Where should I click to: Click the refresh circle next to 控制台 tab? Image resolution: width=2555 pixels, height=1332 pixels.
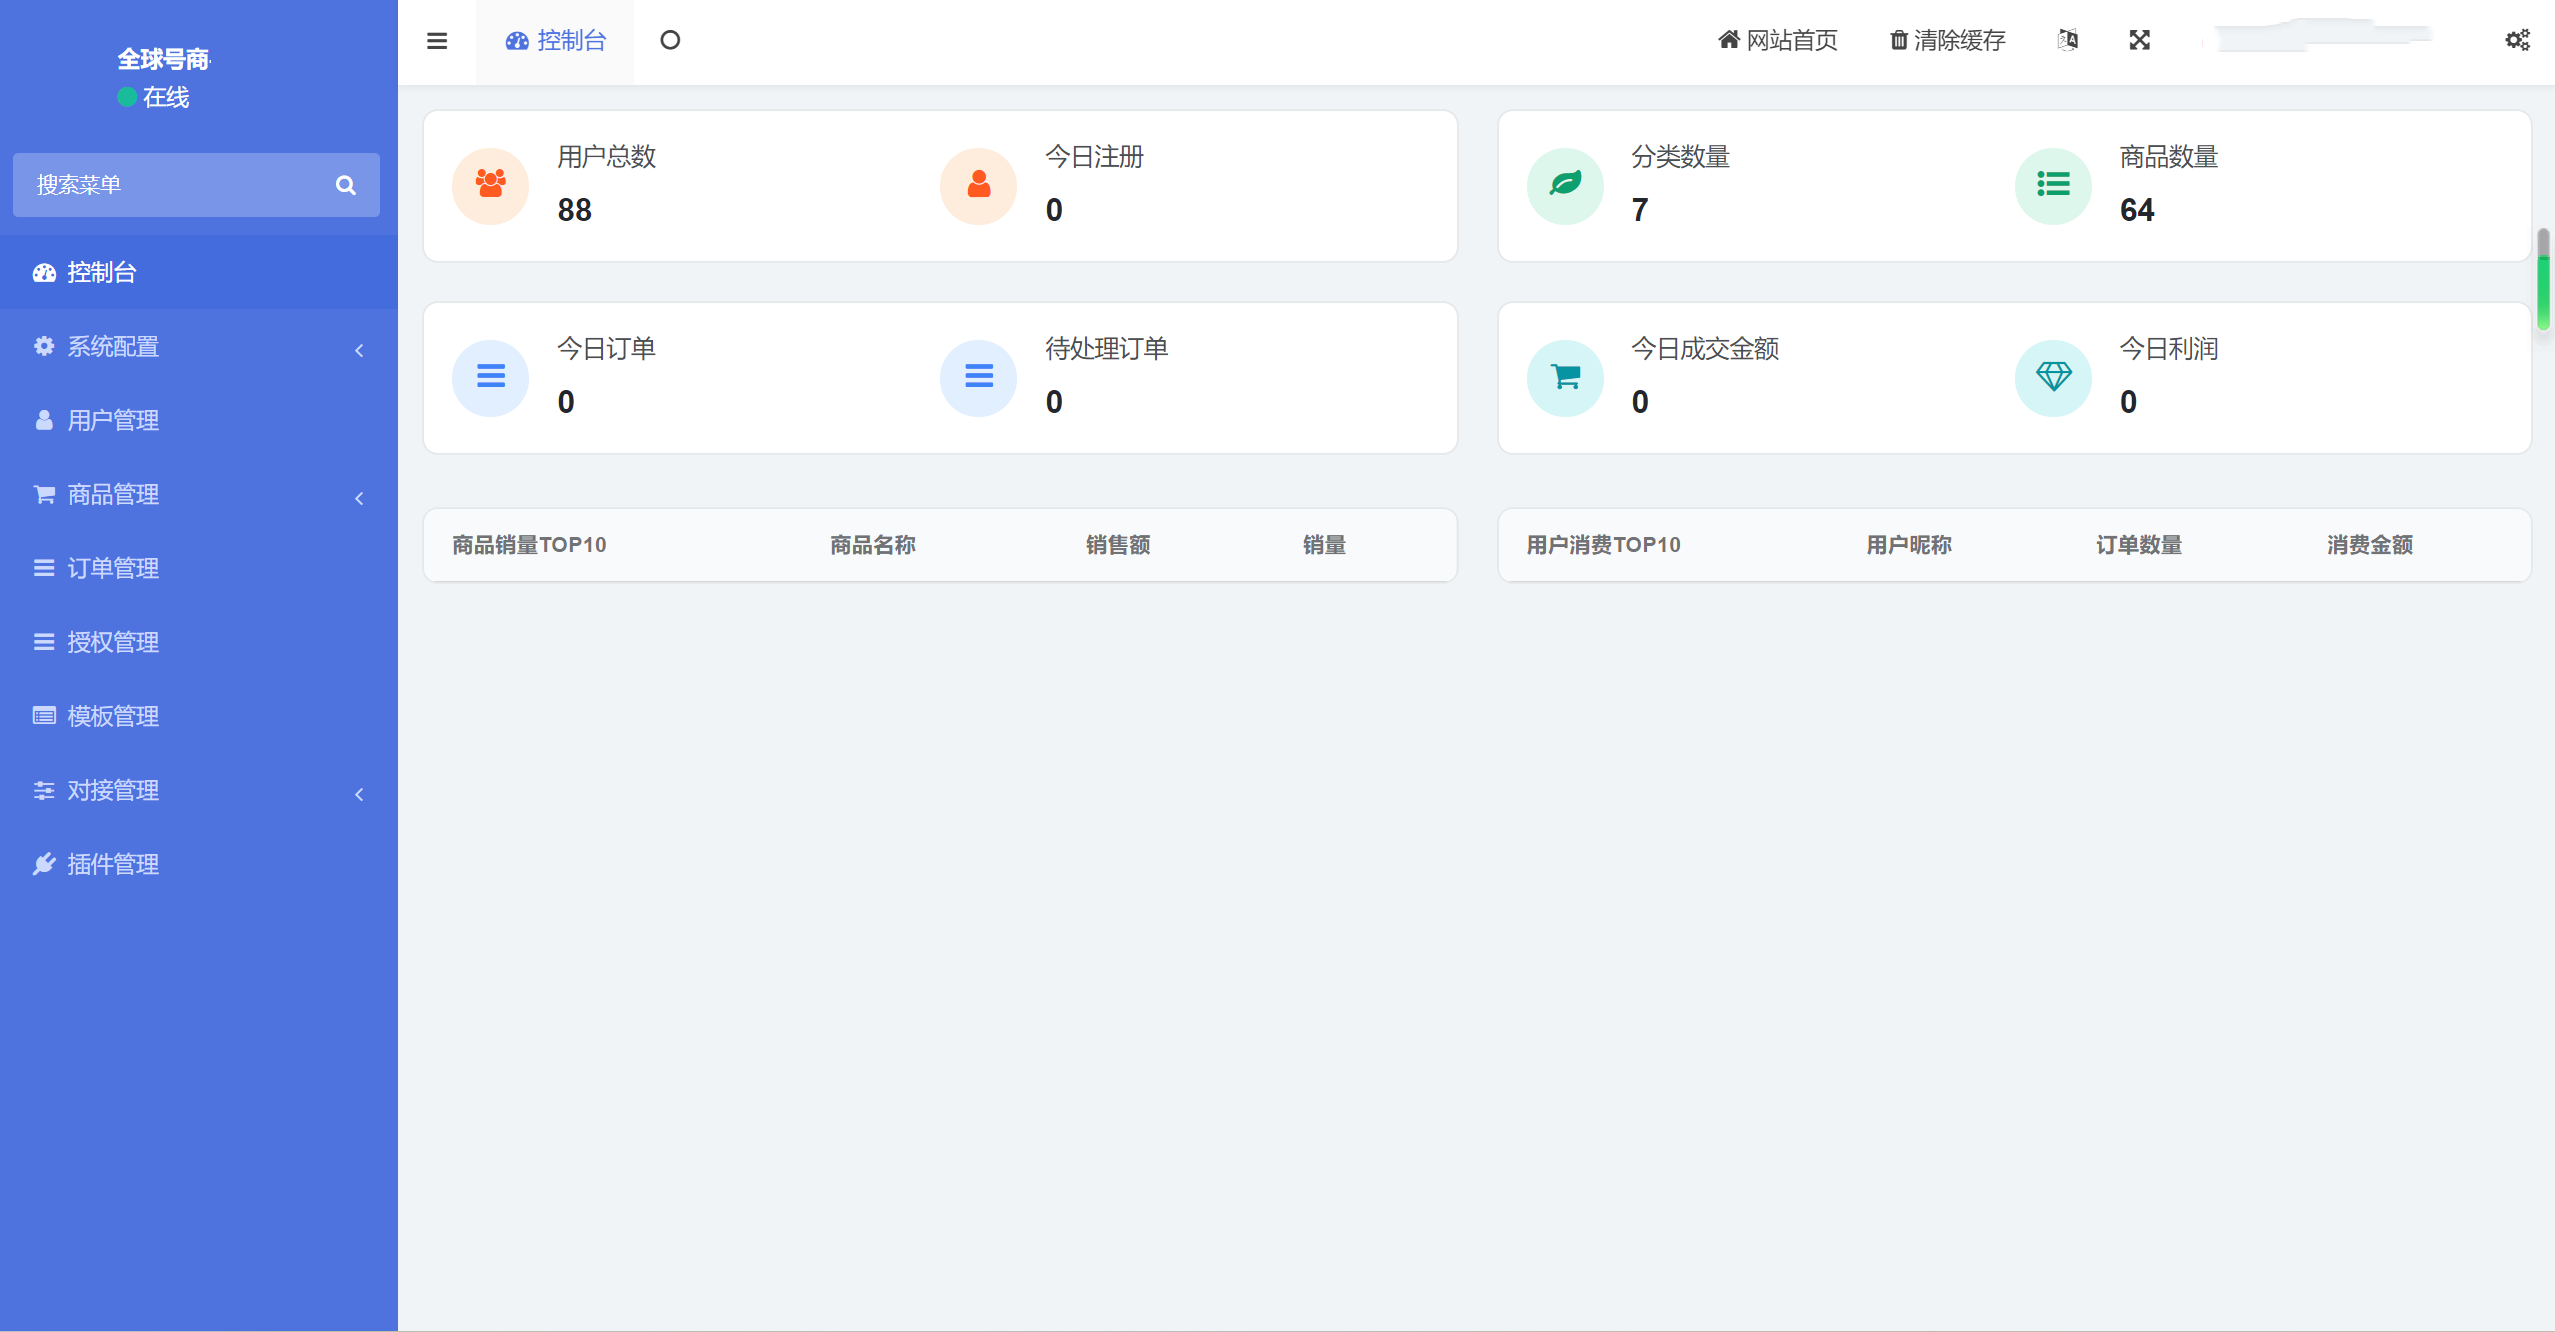coord(671,40)
